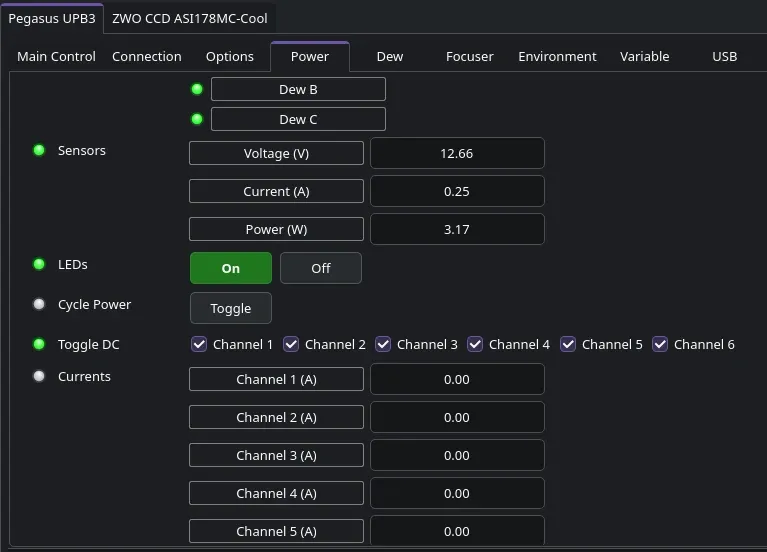Click the Dew B field

(x=298, y=90)
